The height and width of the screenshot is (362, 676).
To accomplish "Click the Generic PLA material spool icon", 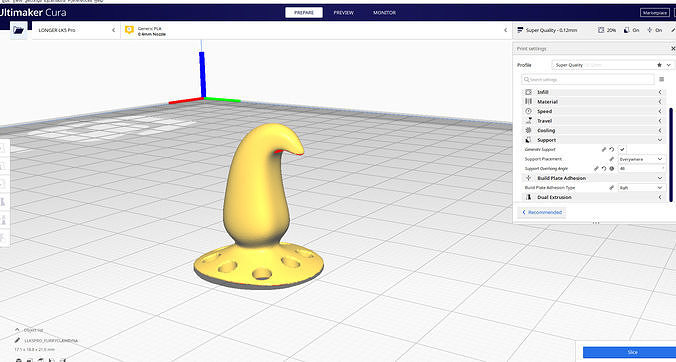I will pyautogui.click(x=129, y=30).
